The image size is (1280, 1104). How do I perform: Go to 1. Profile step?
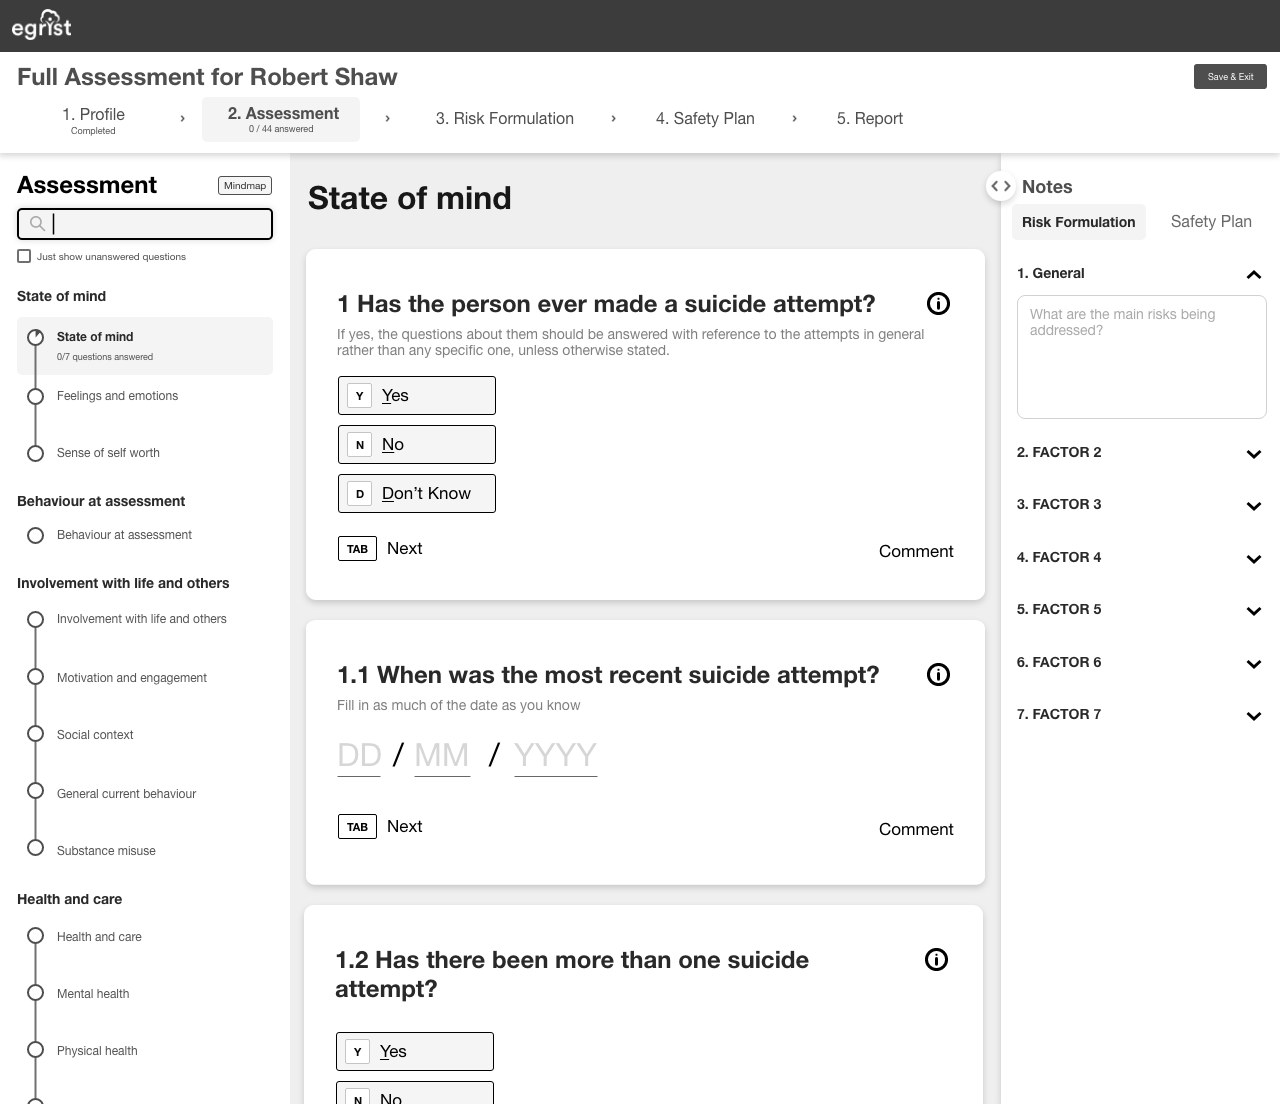(93, 120)
